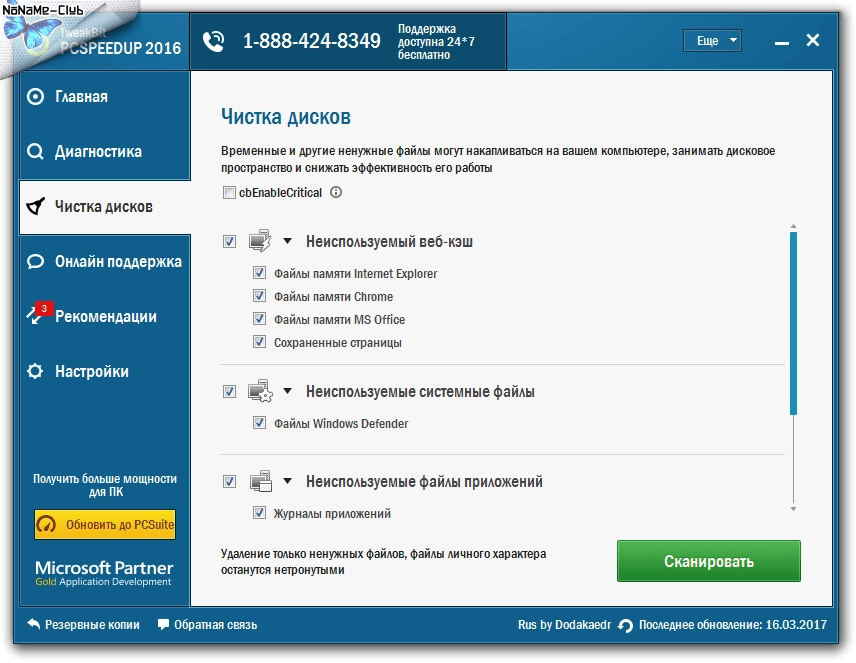Click the Неиспользуемые файлы приложений heading
This screenshot has width=856, height=663.
(x=424, y=482)
